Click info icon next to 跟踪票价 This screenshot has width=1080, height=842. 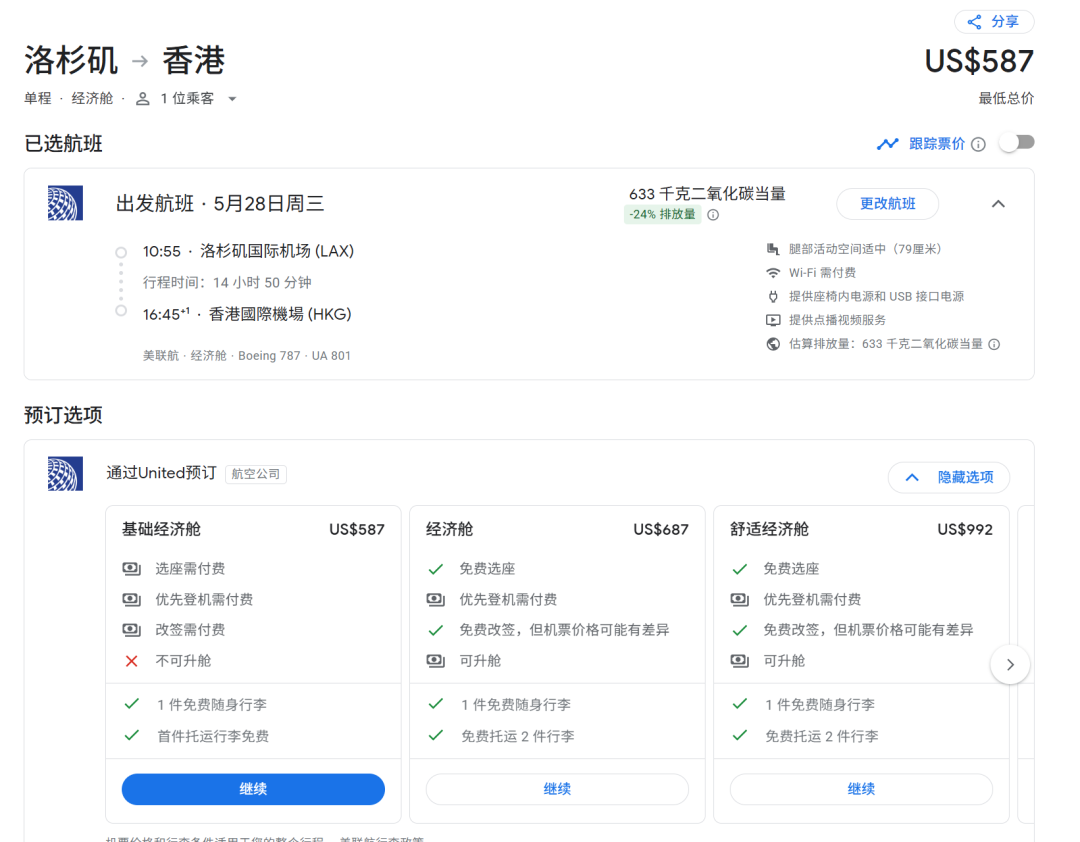pos(978,144)
